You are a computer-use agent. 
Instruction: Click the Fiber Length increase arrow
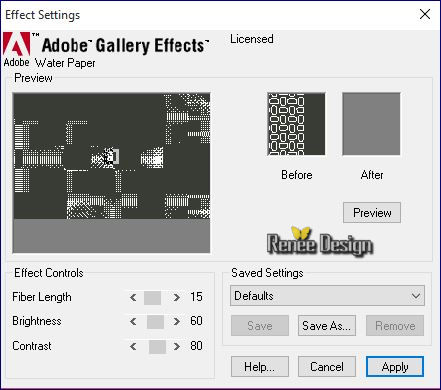[177, 297]
